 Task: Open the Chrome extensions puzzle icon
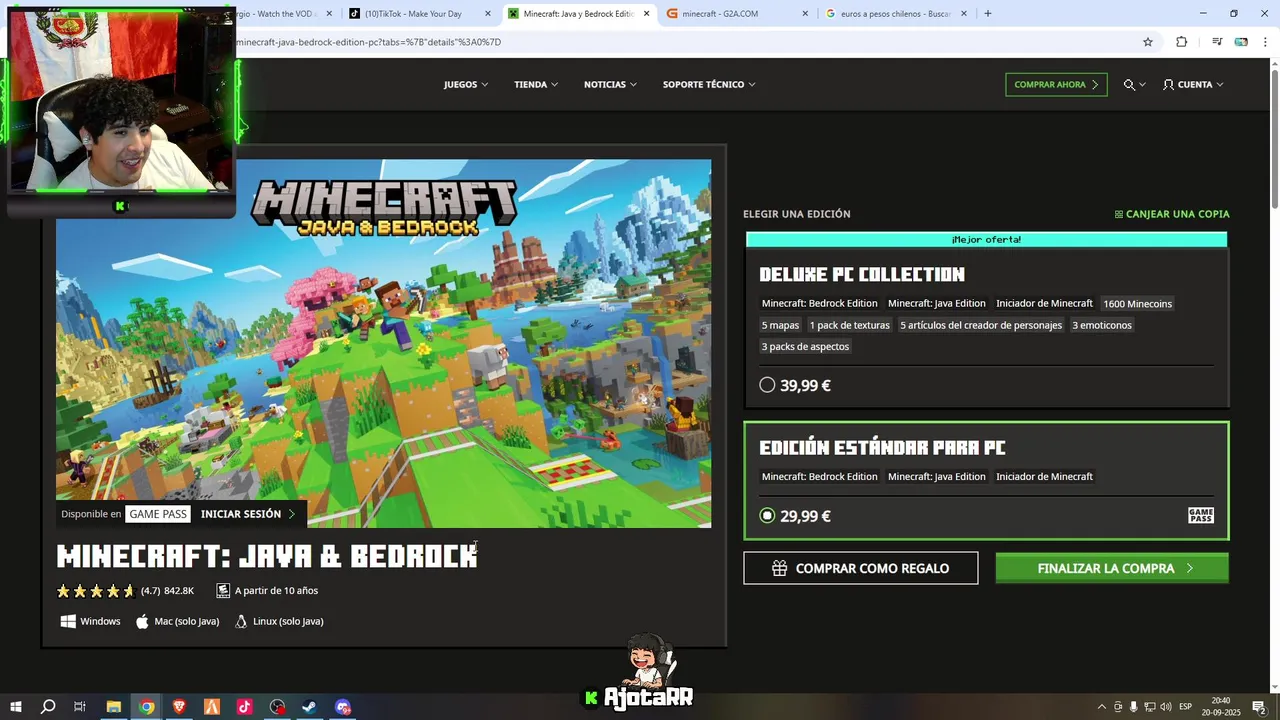[x=1181, y=42]
